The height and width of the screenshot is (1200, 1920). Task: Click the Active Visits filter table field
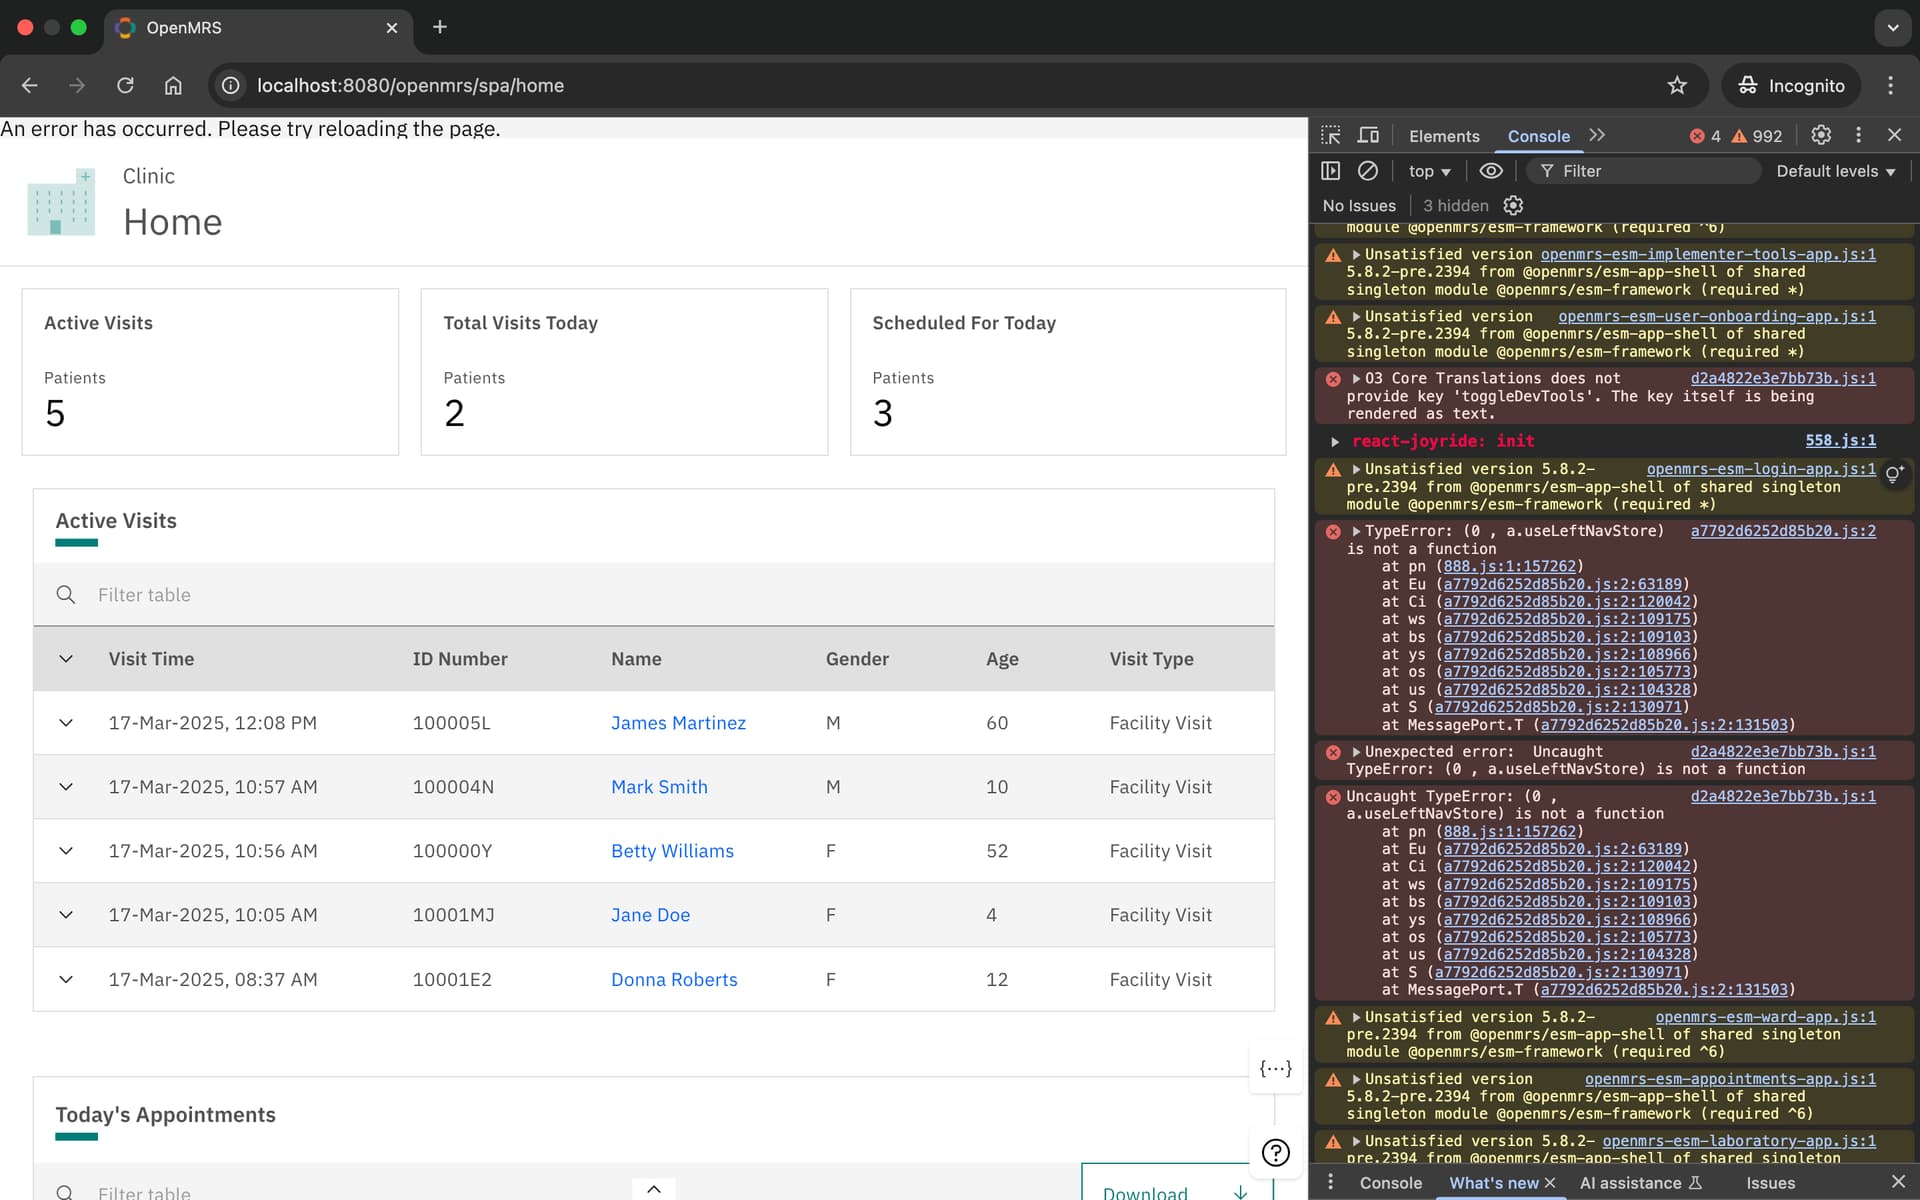pyautogui.click(x=654, y=595)
